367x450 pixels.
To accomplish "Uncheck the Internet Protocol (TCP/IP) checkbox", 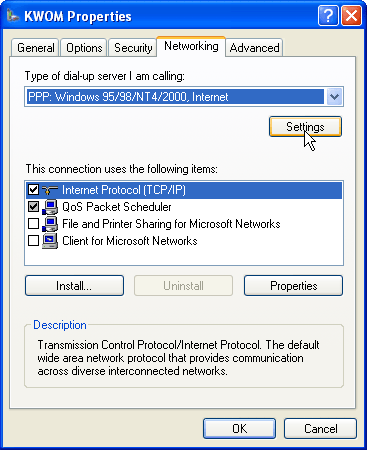I will (33, 190).
